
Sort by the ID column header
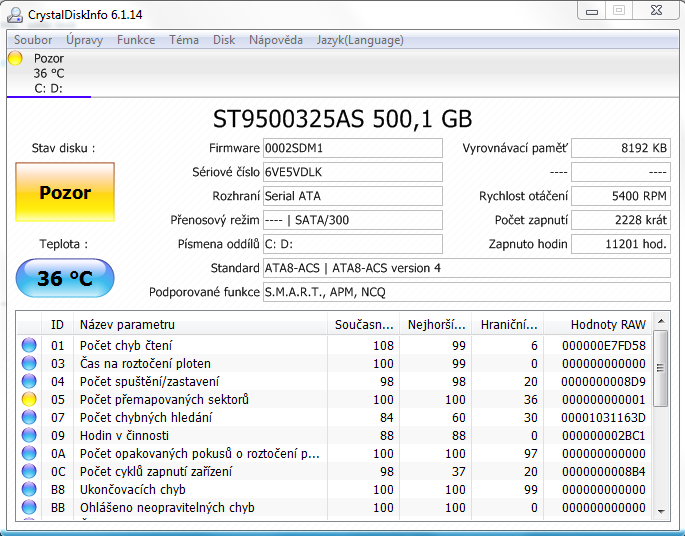(x=57, y=325)
